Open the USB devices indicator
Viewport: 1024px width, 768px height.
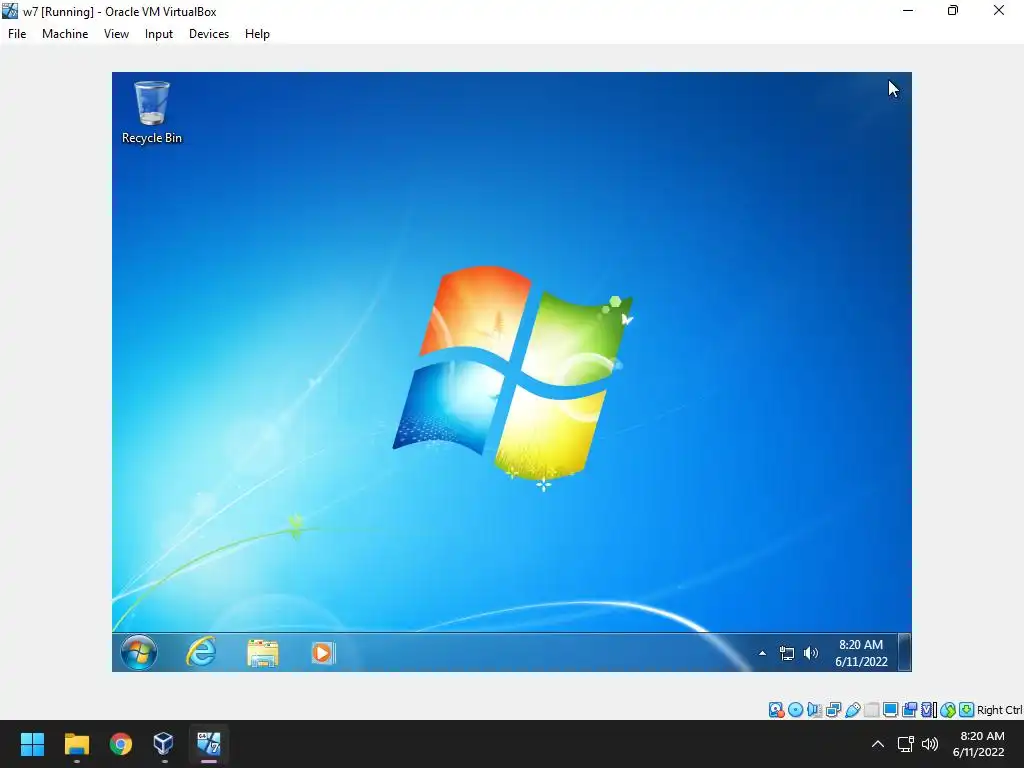pyautogui.click(x=852, y=710)
